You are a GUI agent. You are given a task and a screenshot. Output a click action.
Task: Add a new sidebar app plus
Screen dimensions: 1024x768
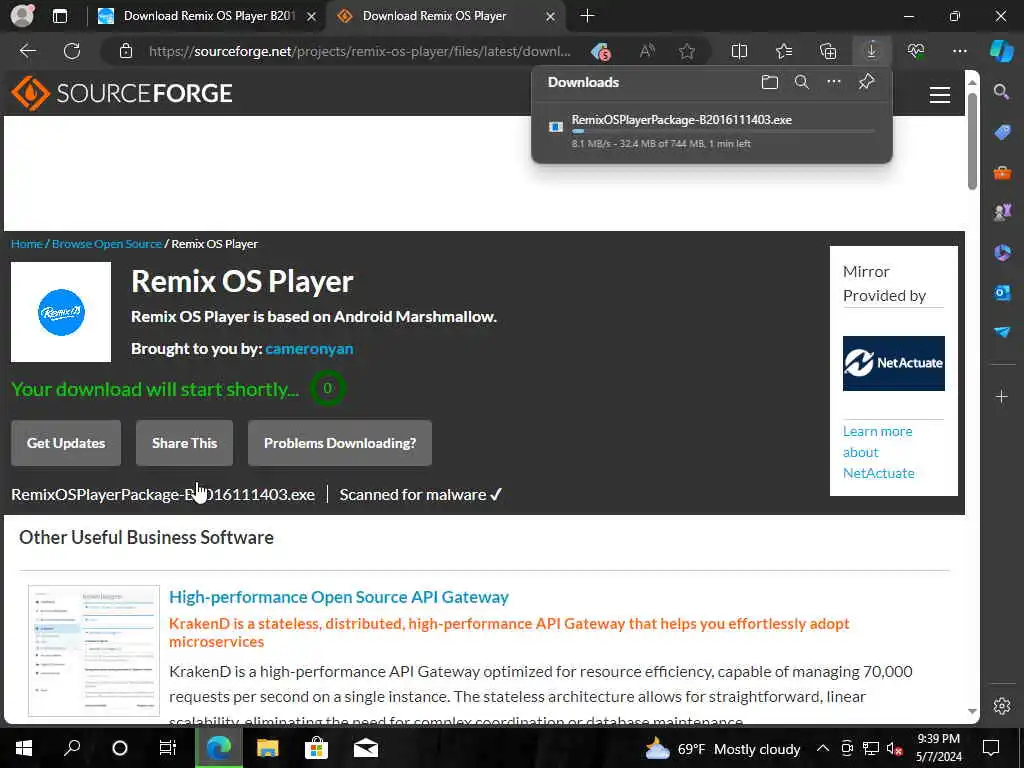click(x=1002, y=396)
